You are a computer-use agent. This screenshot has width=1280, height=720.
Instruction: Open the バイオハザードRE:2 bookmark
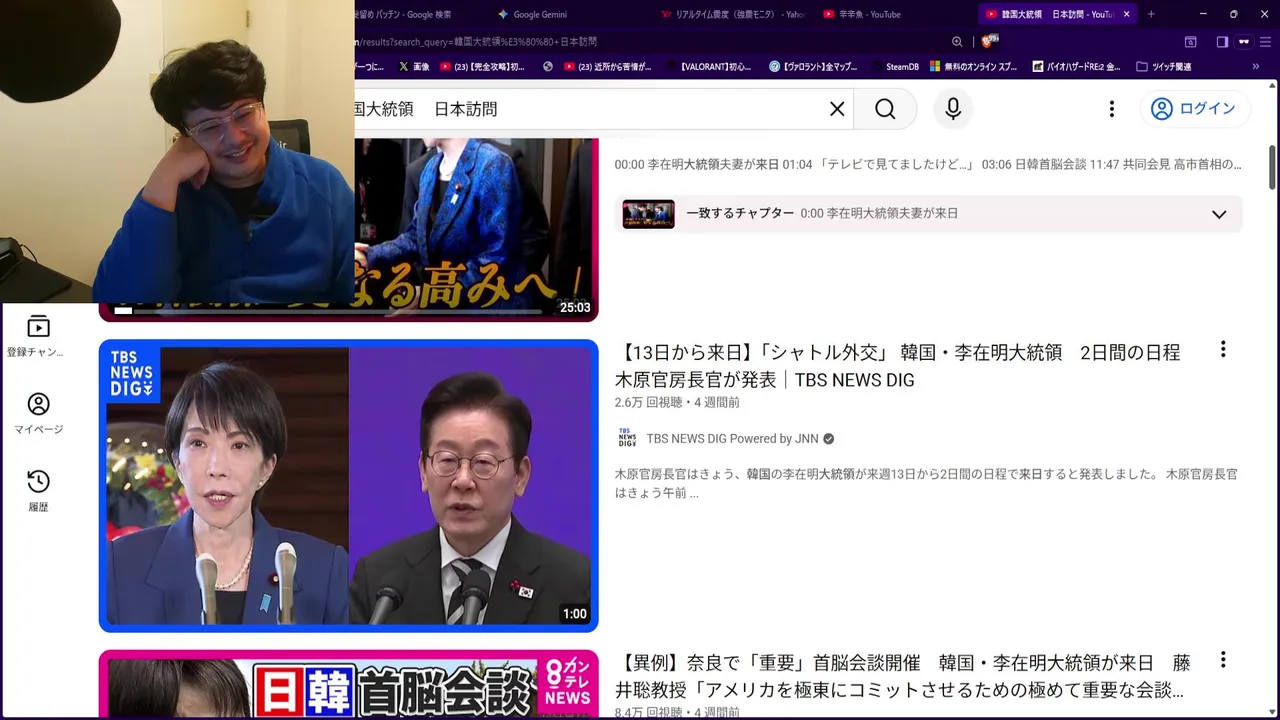[x=1075, y=67]
